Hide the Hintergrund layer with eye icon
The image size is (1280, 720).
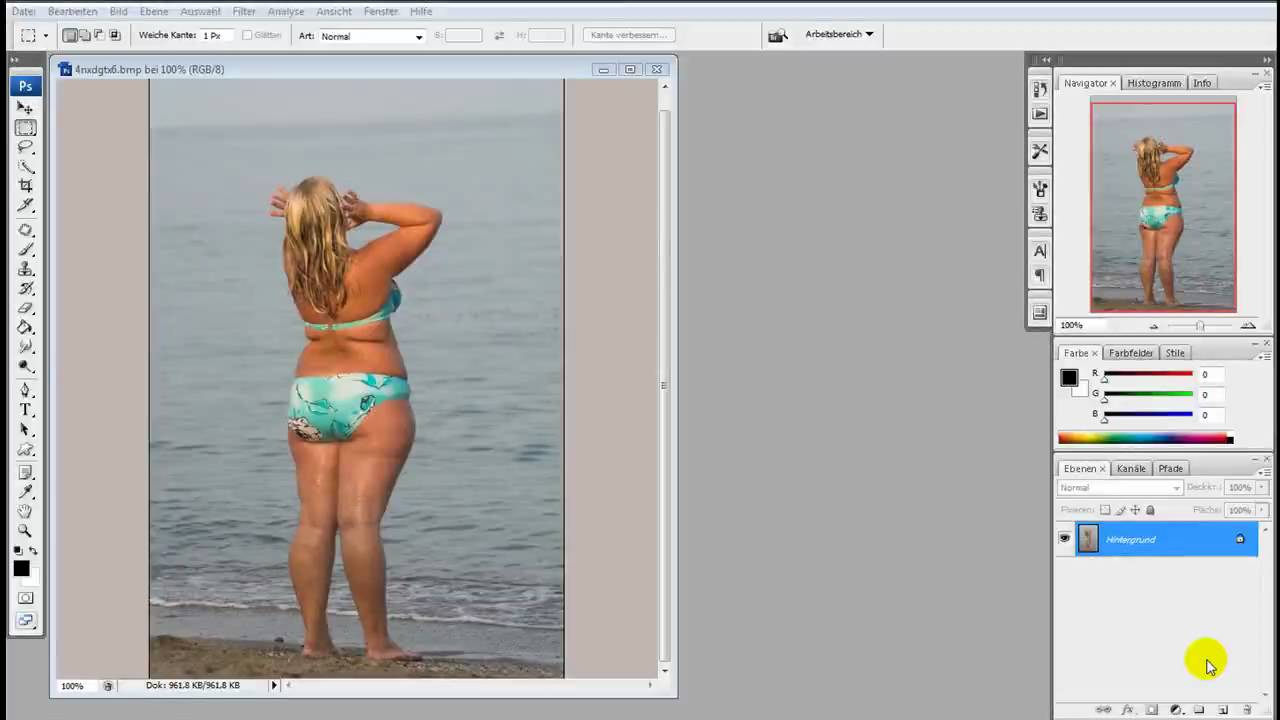coord(1064,539)
